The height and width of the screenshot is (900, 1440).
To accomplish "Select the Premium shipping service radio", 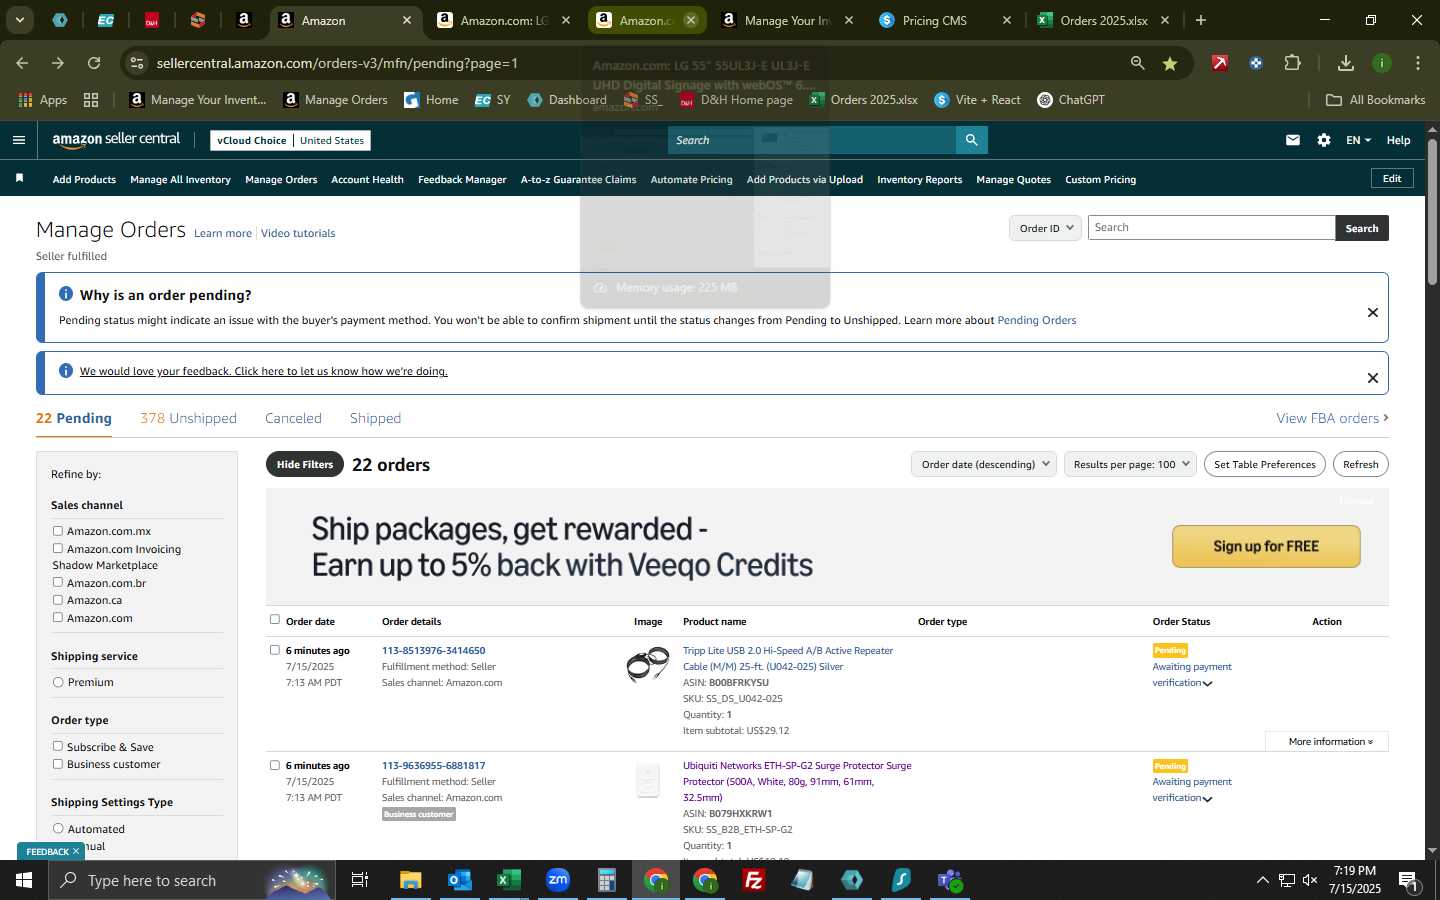I will pyautogui.click(x=58, y=682).
